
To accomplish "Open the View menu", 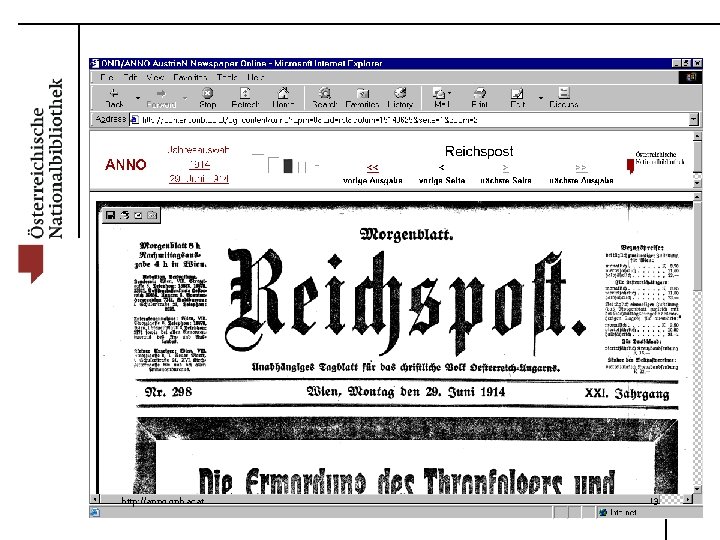I will (155, 77).
